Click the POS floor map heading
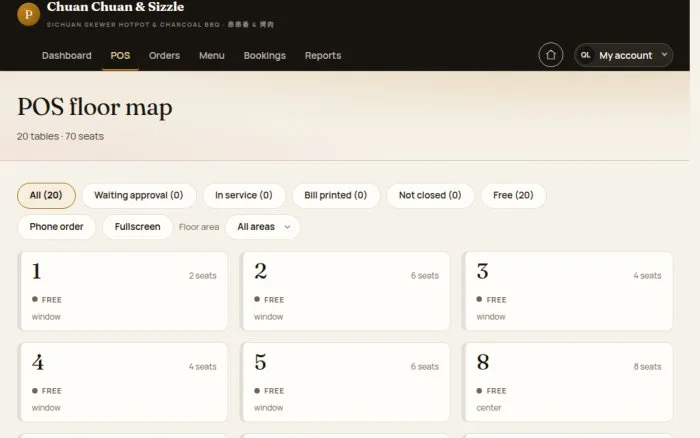Screen dimensions: 700x438 click(x=95, y=107)
